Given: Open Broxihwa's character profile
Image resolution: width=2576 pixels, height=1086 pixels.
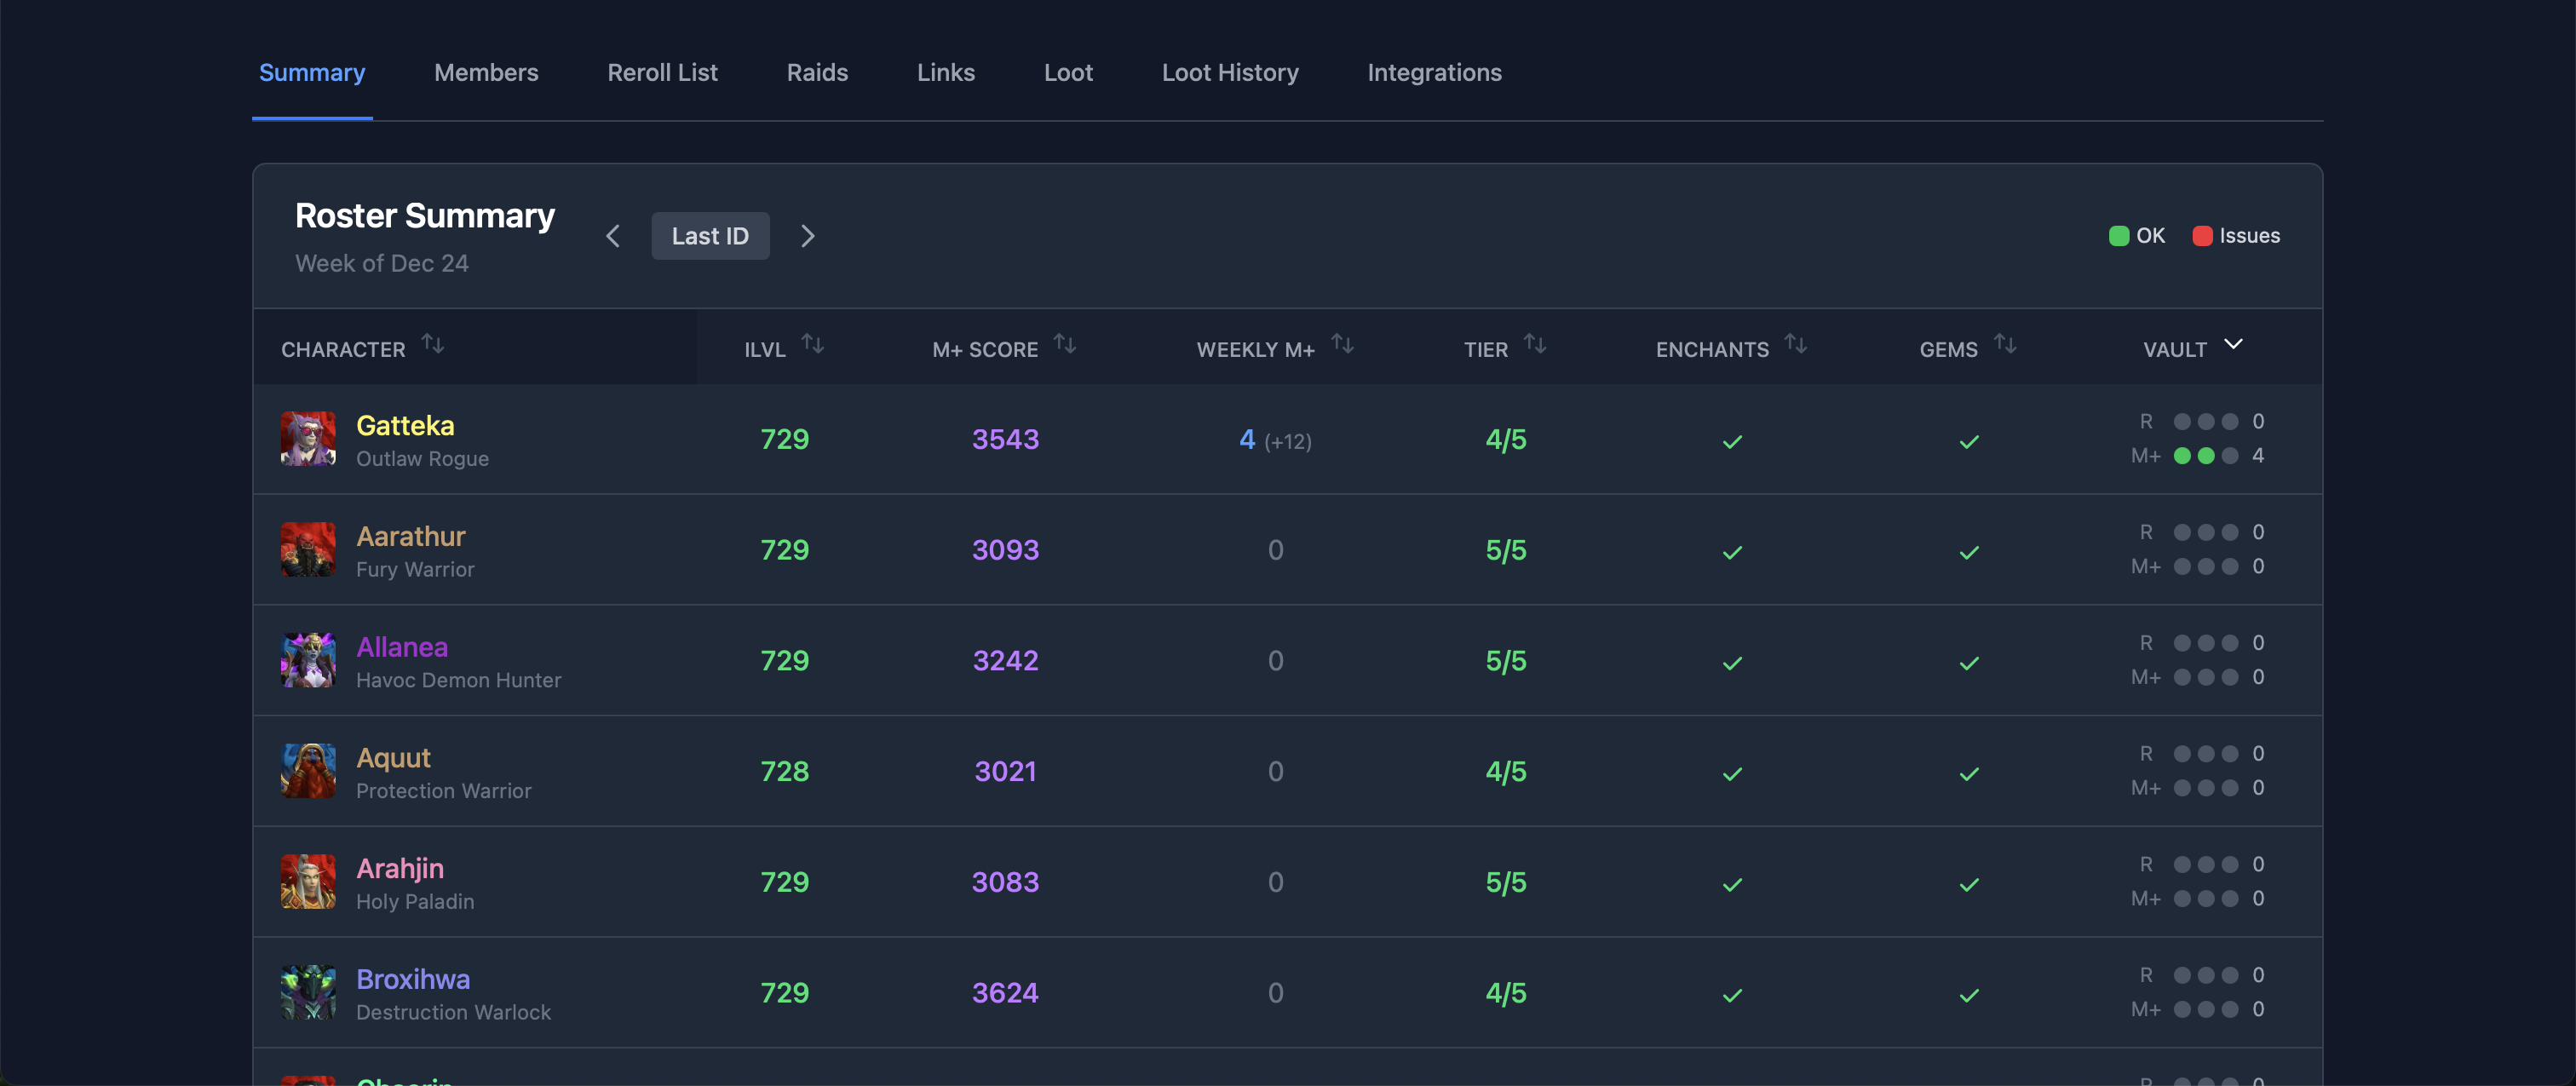Looking at the screenshot, I should coord(413,978).
